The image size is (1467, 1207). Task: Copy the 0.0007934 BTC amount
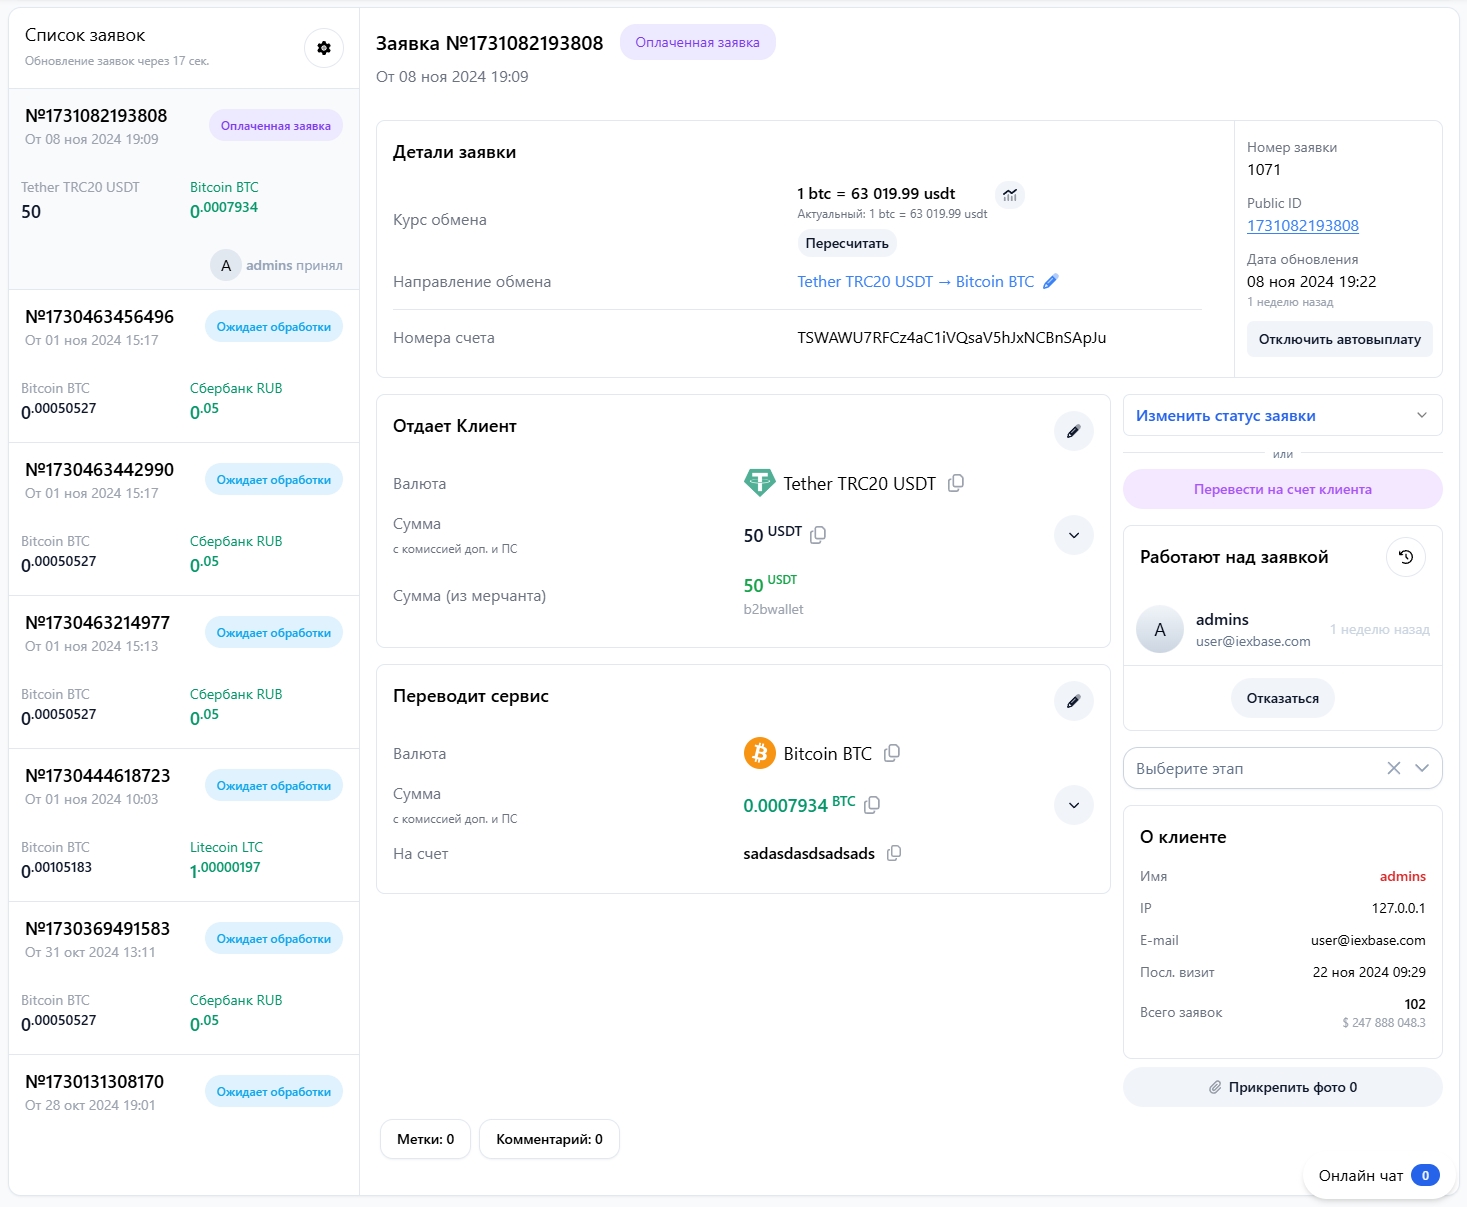coord(872,804)
